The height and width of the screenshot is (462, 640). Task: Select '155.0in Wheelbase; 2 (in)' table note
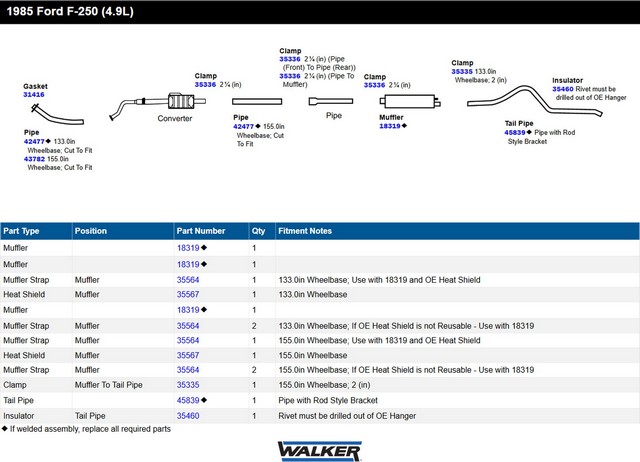(324, 385)
